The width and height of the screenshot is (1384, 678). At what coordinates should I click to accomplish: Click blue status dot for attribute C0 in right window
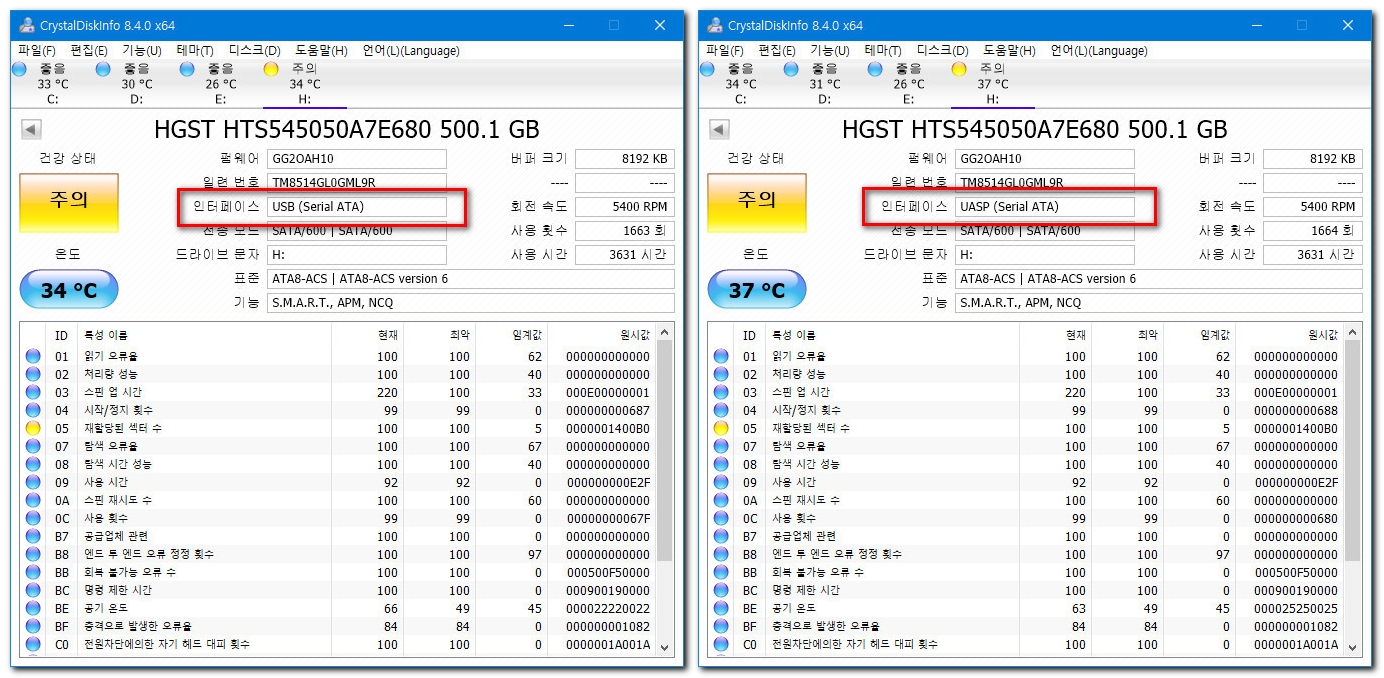[x=721, y=644]
